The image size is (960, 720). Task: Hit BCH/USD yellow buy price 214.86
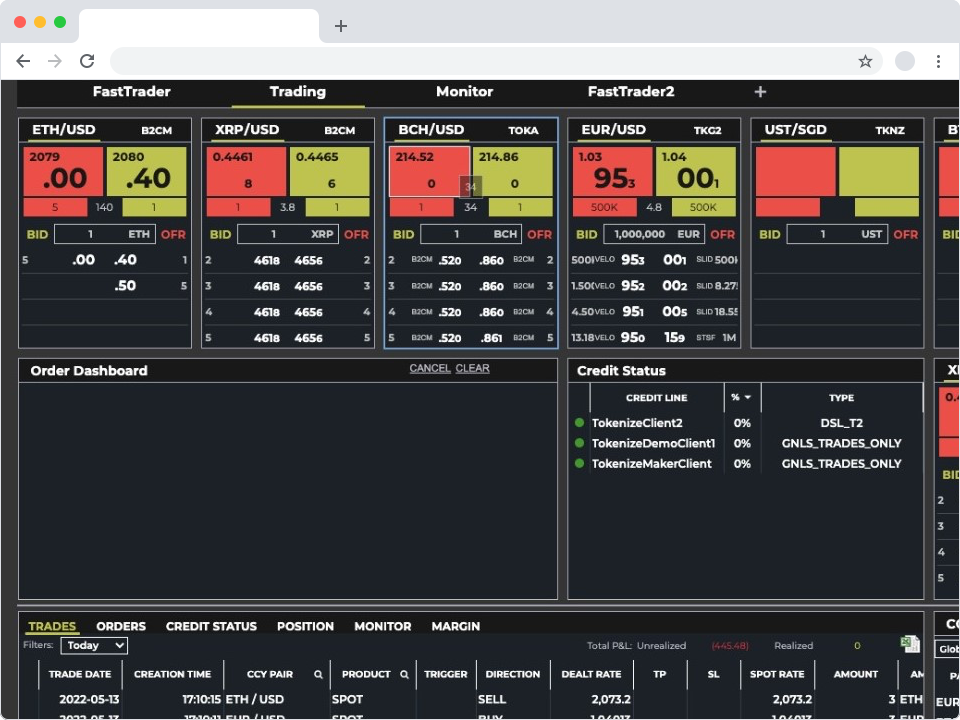(x=512, y=171)
